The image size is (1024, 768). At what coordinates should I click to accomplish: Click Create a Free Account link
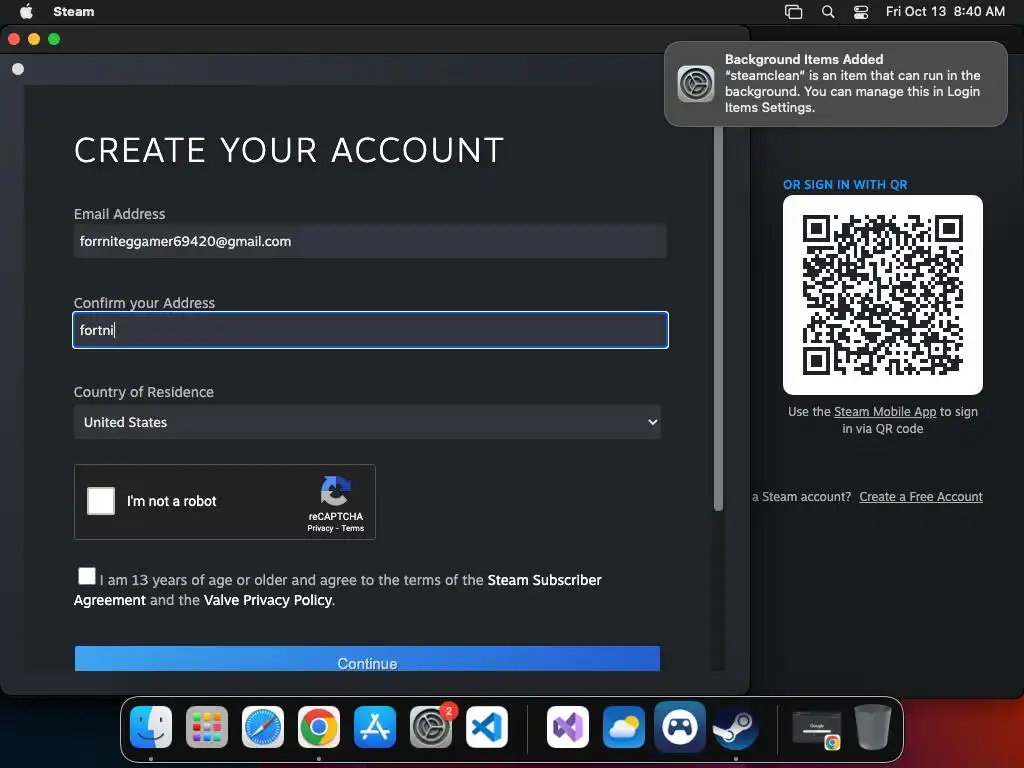click(x=921, y=496)
